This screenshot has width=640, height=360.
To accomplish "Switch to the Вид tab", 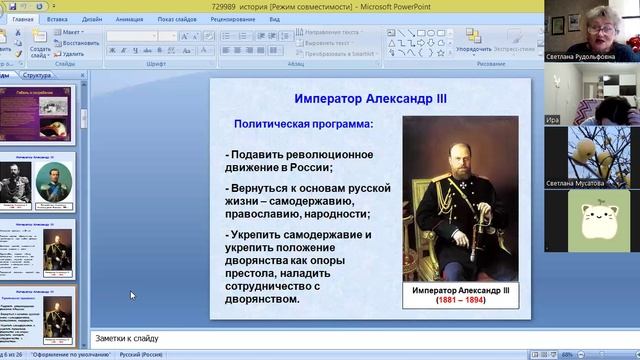I will pyautogui.click(x=275, y=19).
